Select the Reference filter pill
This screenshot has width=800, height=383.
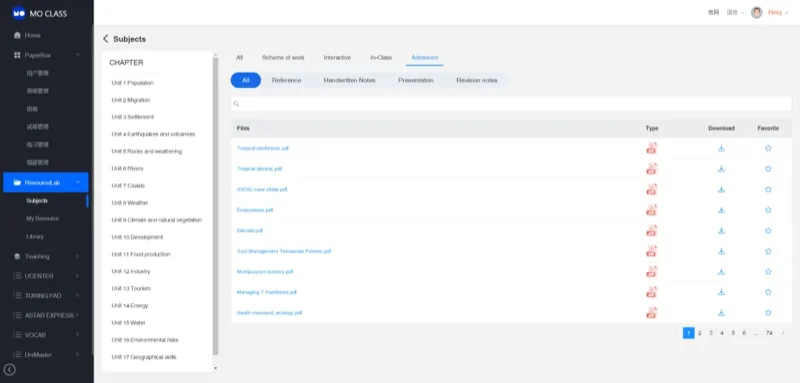[286, 81]
